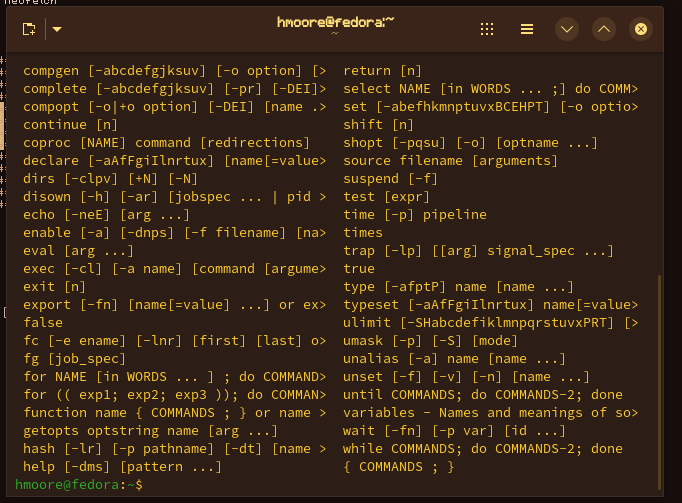Click the 'hash [-lr]' line

174,449
